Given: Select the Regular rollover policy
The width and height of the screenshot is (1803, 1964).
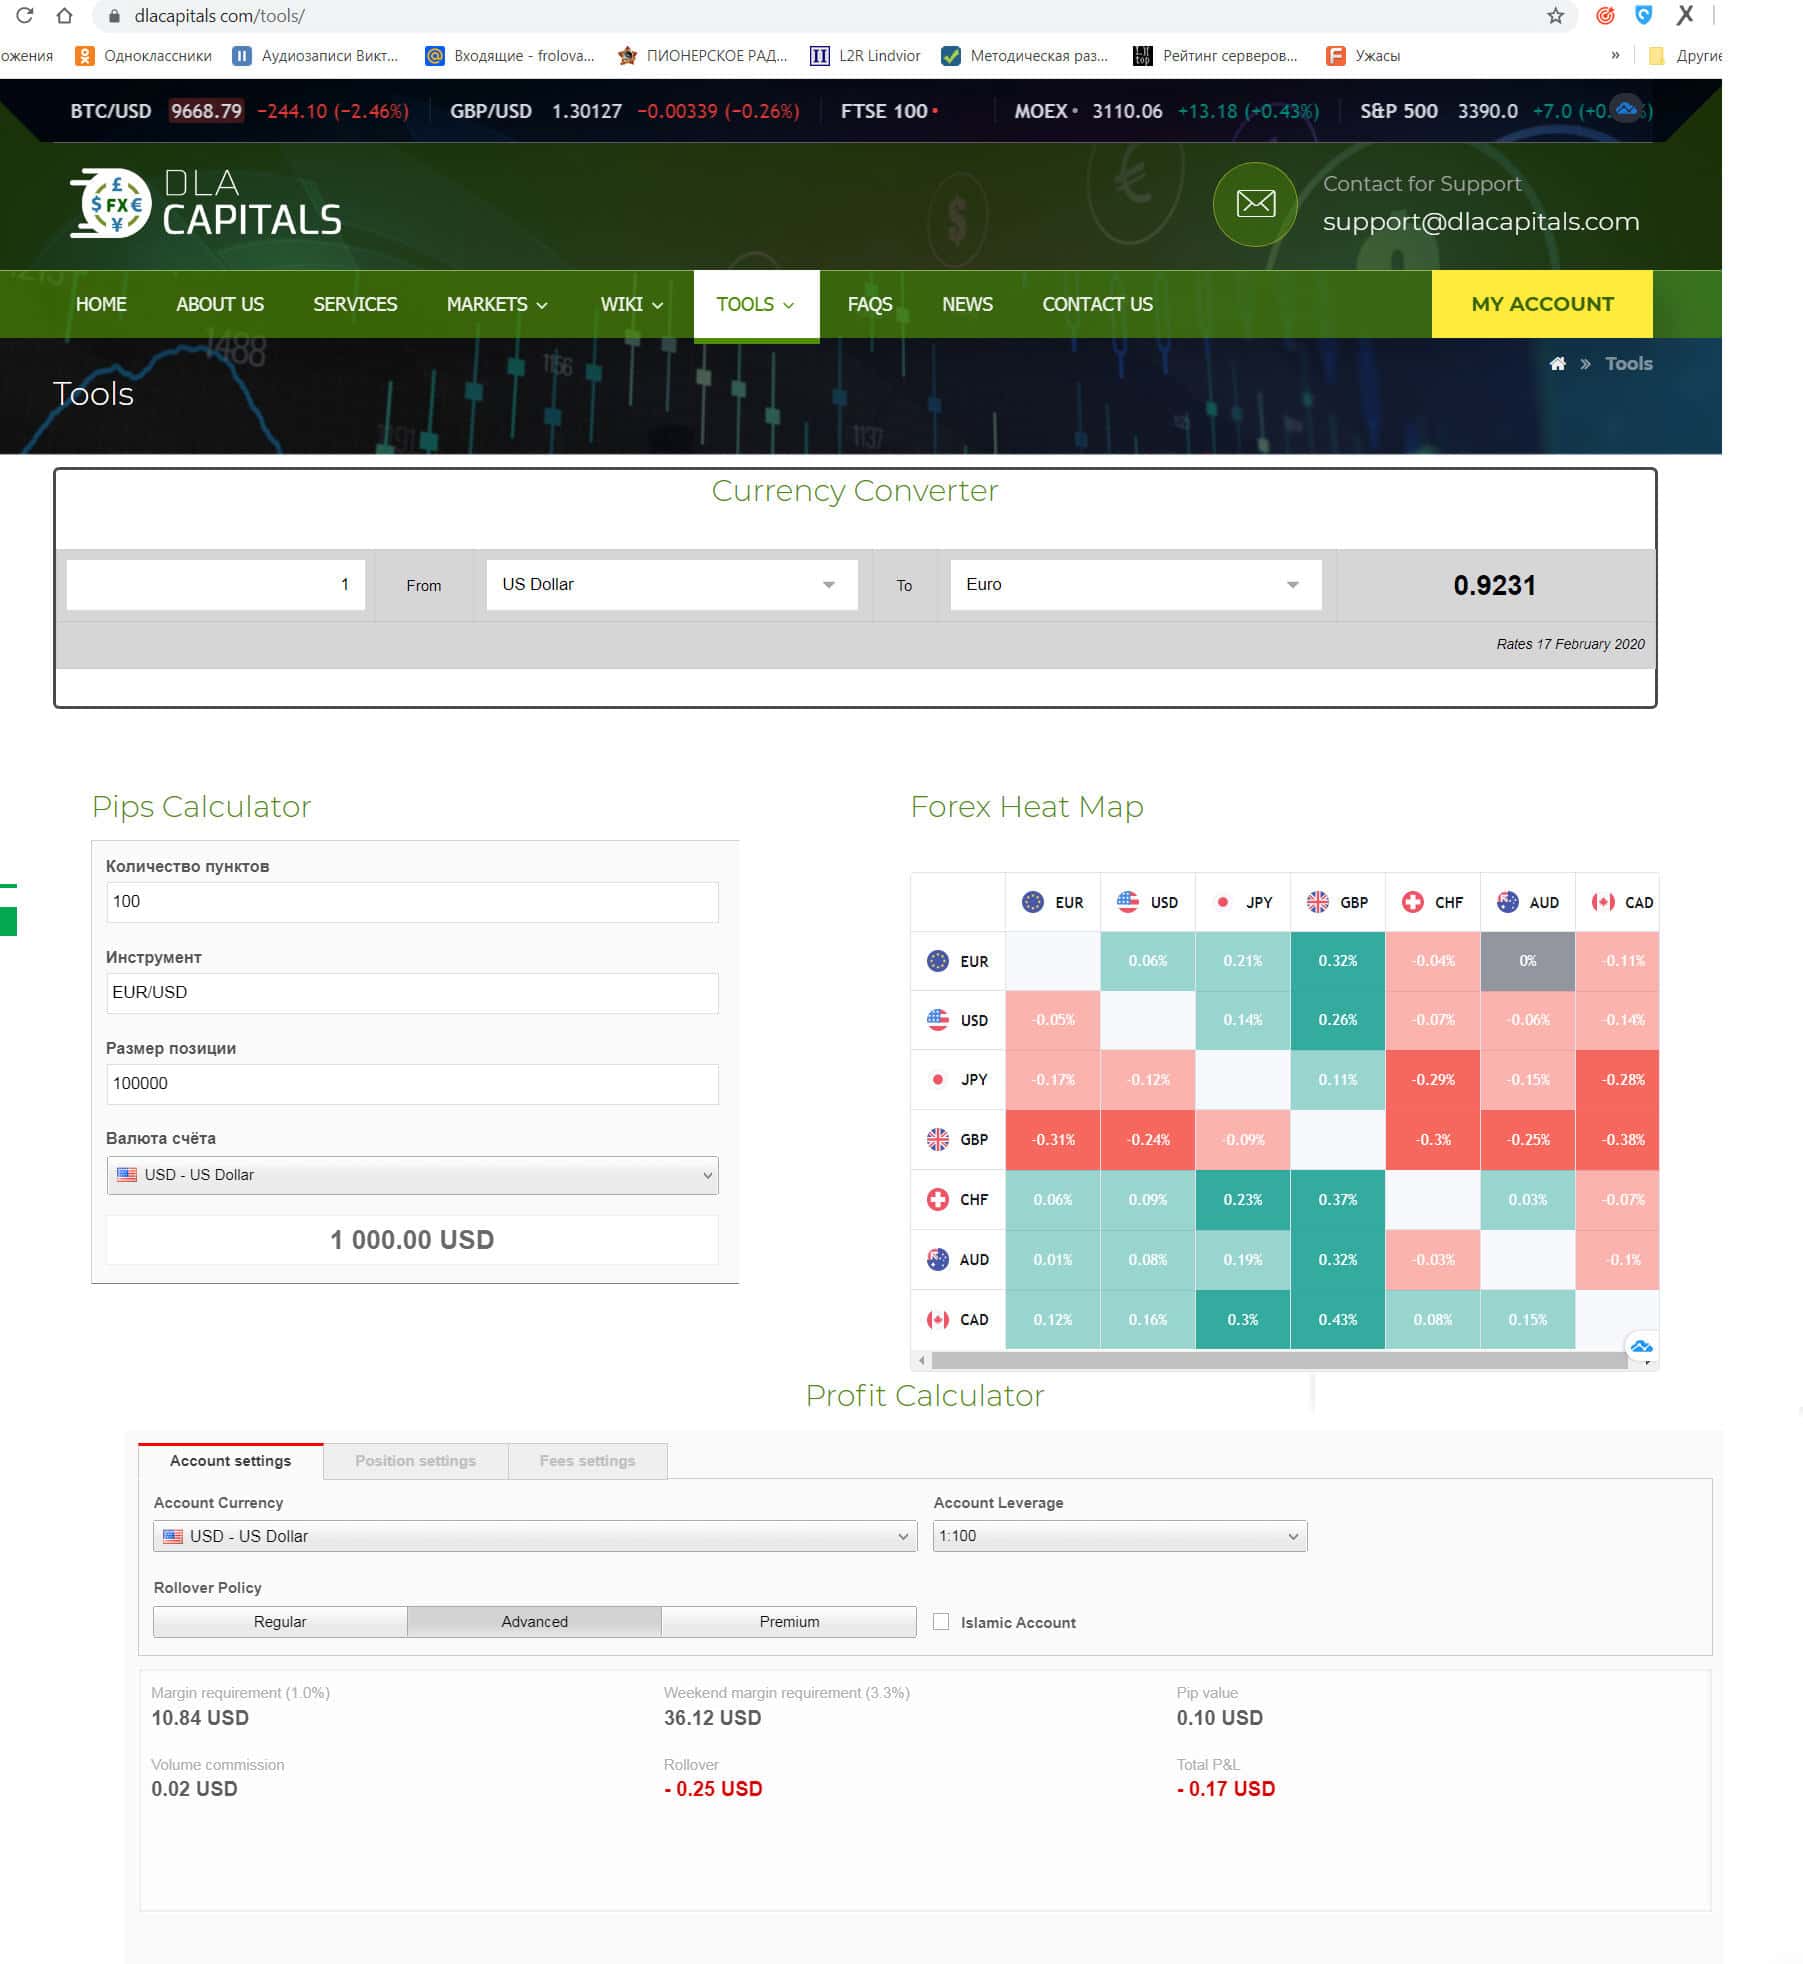Looking at the screenshot, I should click(x=280, y=1622).
